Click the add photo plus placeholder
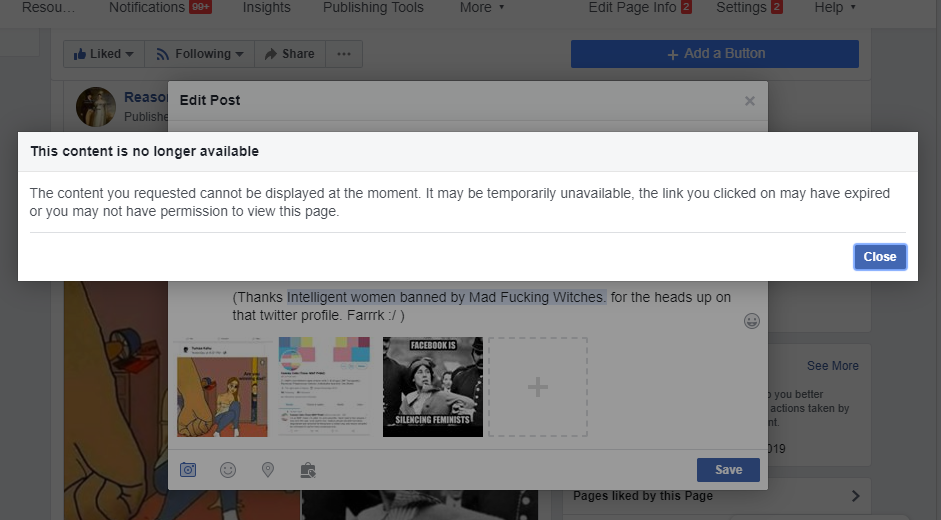The height and width of the screenshot is (520, 941). [x=537, y=387]
